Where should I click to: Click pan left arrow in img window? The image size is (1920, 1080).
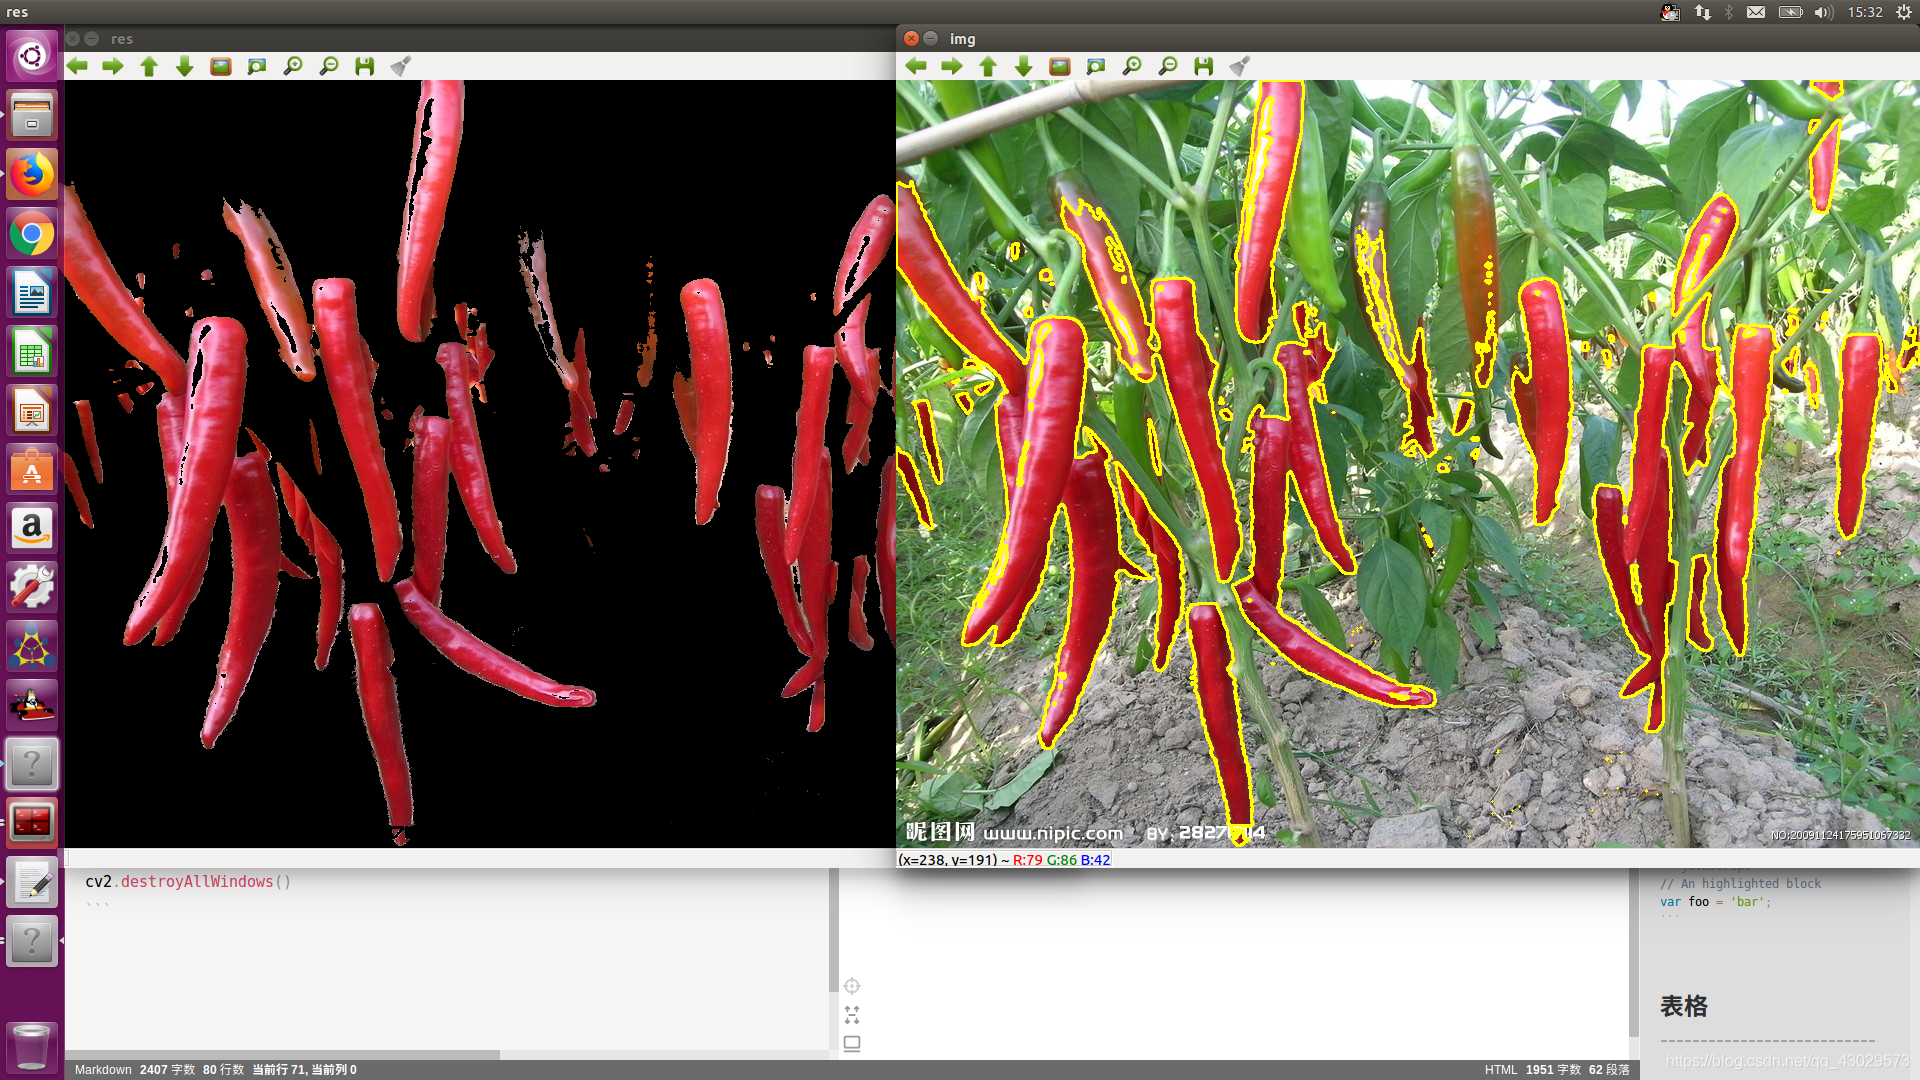(x=916, y=66)
